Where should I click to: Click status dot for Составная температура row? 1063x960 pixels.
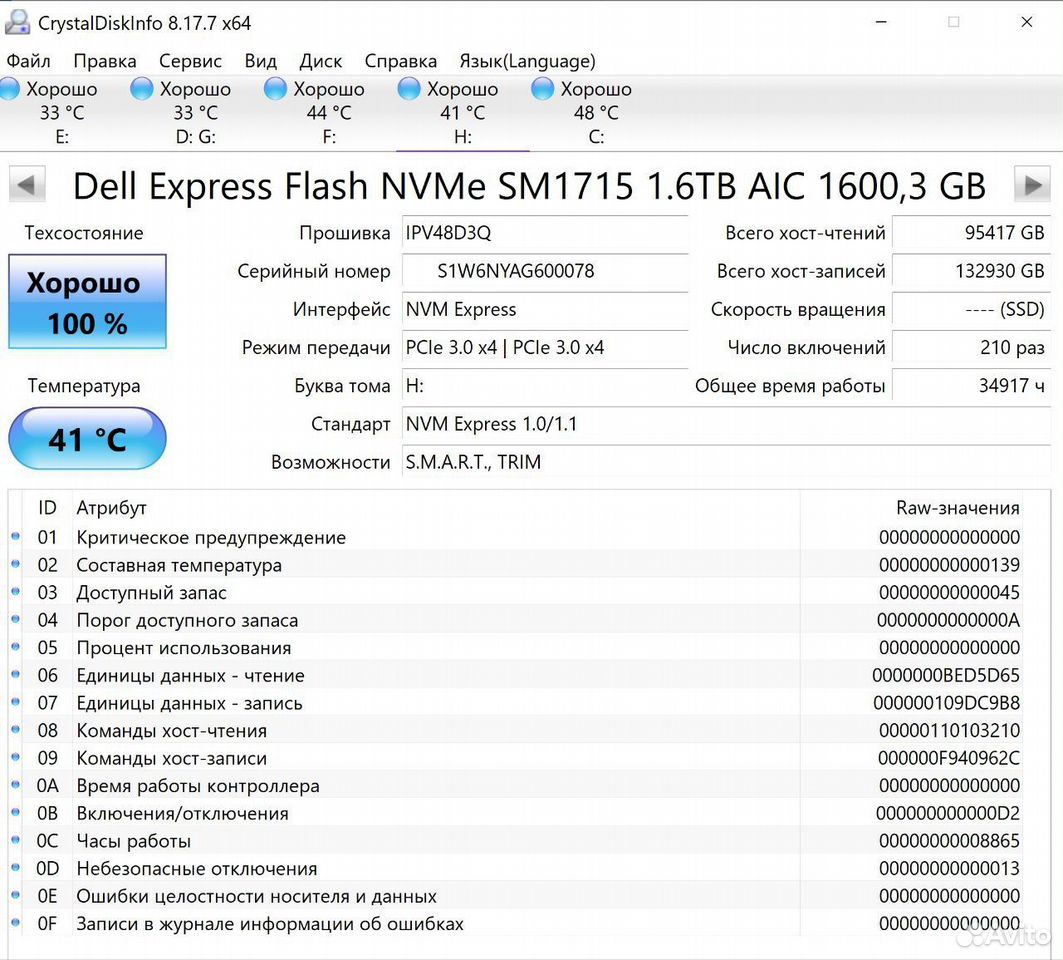[16, 564]
